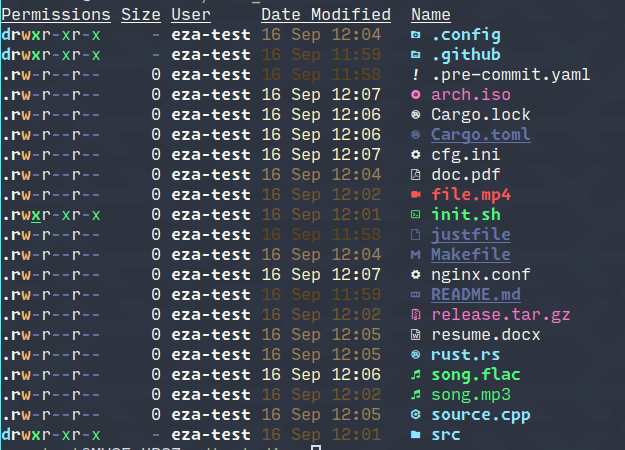Image resolution: width=625 pixels, height=450 pixels.
Task: Select the song.mp3 file name
Action: [x=471, y=395]
